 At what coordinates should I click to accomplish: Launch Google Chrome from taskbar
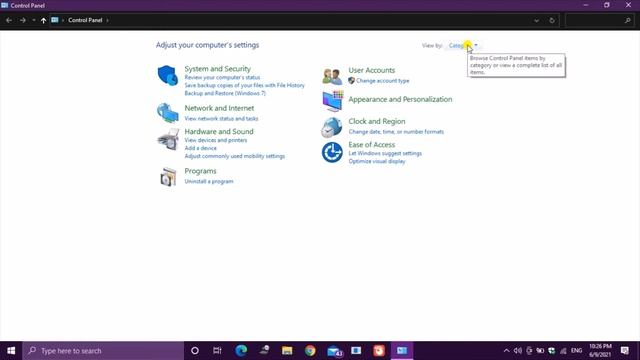tap(310, 351)
